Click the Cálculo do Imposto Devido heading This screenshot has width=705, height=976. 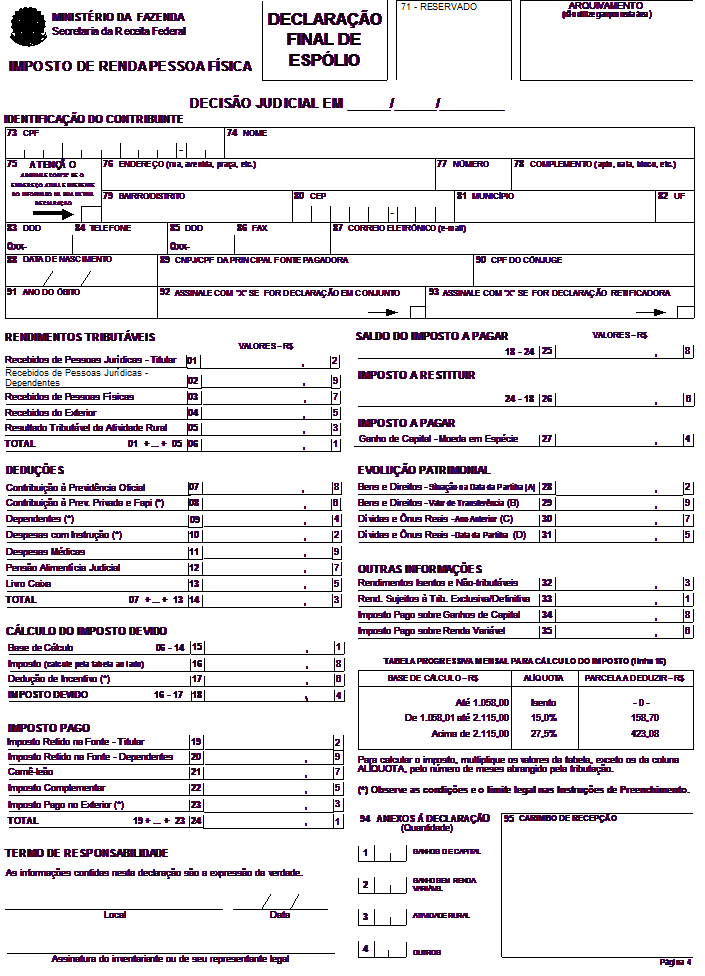(x=86, y=631)
